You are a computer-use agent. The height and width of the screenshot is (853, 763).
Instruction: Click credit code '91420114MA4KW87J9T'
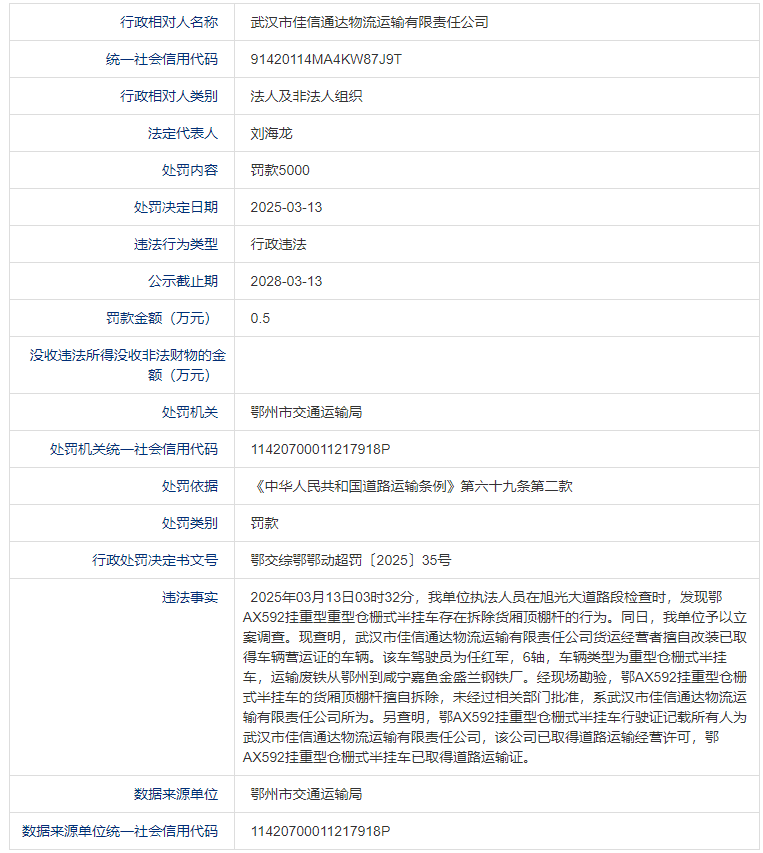[x=326, y=59]
